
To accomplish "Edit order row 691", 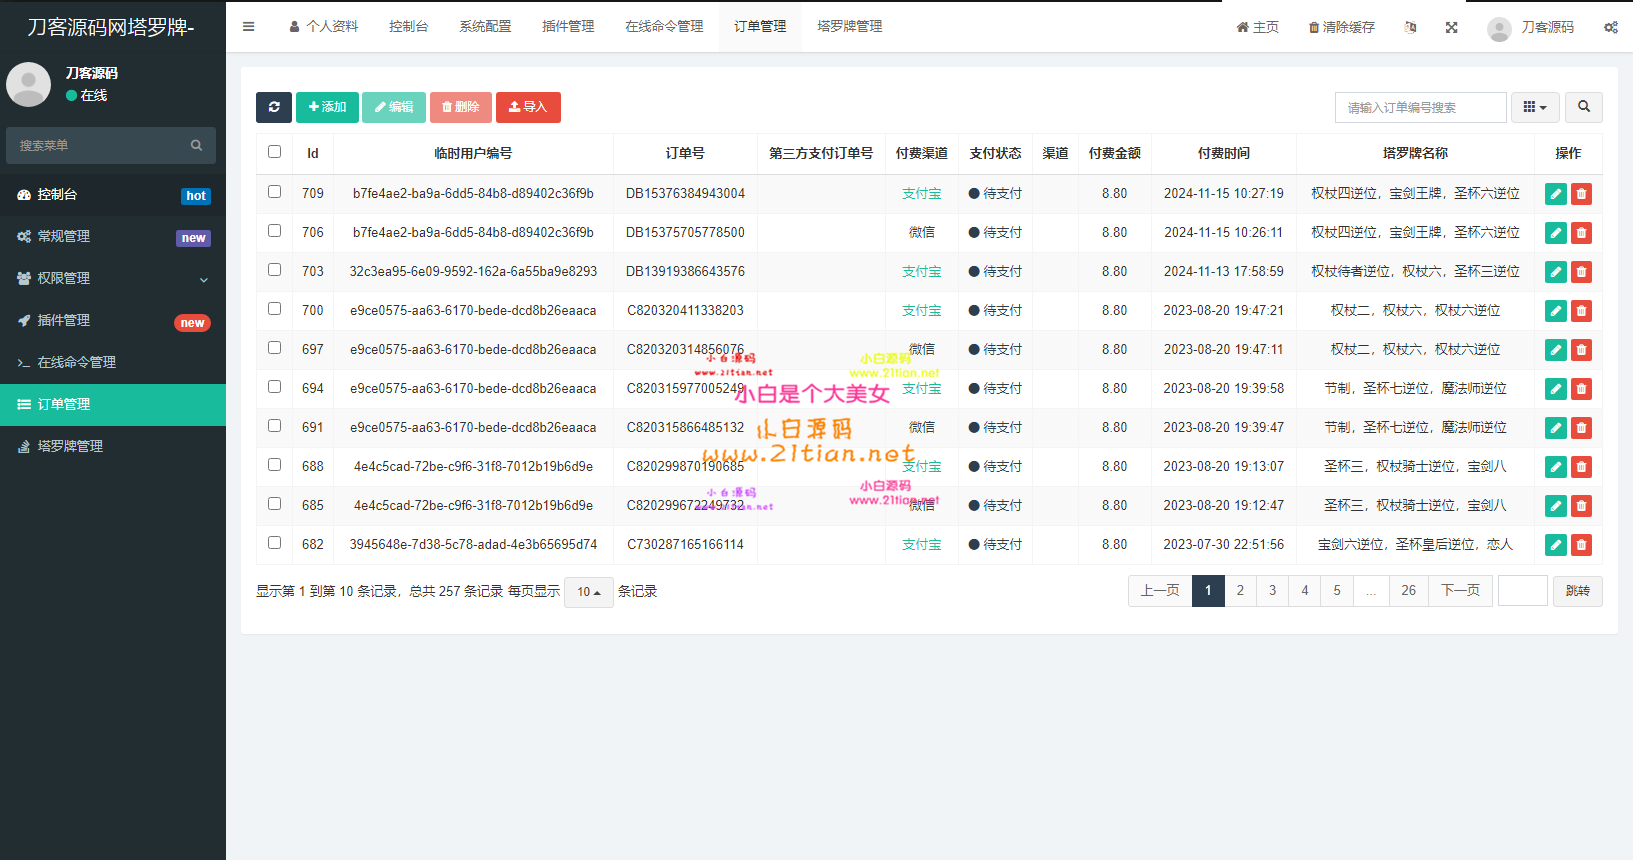I will tap(1556, 428).
